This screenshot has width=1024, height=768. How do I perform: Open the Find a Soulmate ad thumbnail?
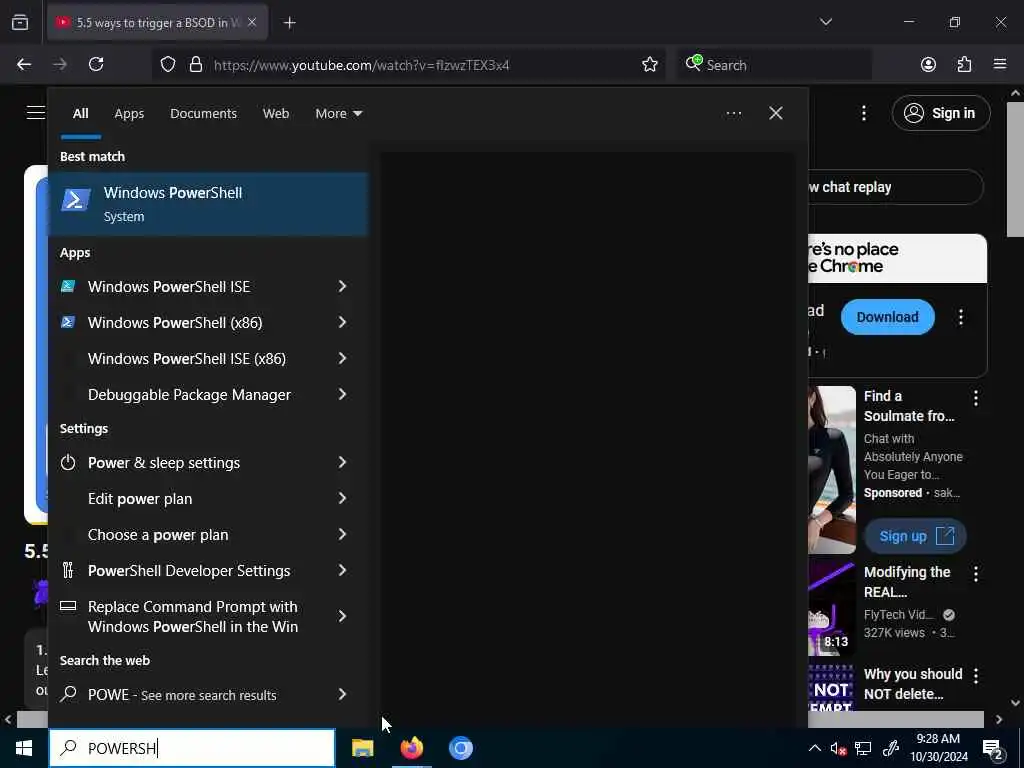[832, 470]
